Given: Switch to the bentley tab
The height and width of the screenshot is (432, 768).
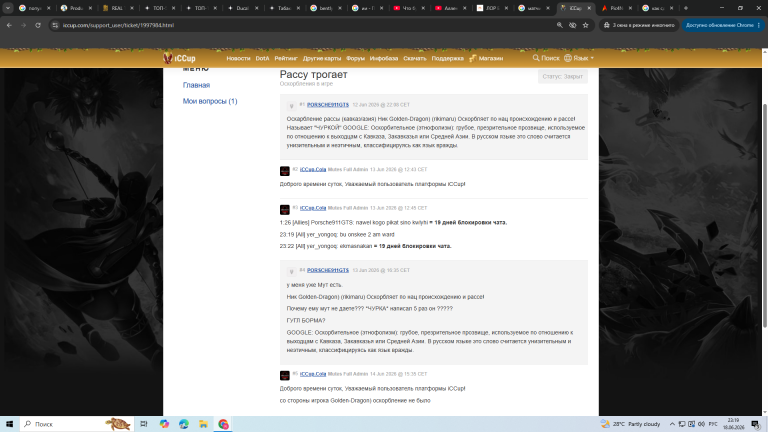Looking at the screenshot, I should pyautogui.click(x=327, y=8).
